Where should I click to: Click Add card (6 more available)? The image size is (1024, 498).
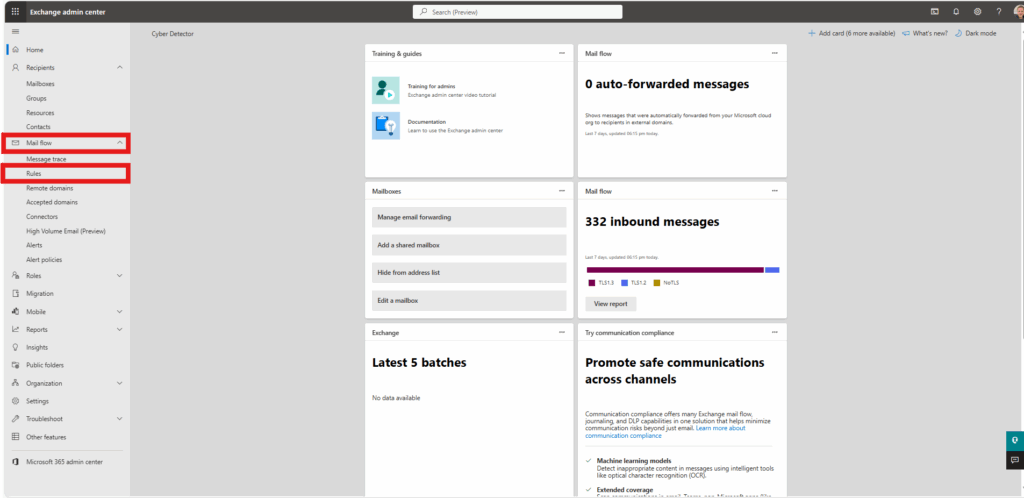(852, 33)
